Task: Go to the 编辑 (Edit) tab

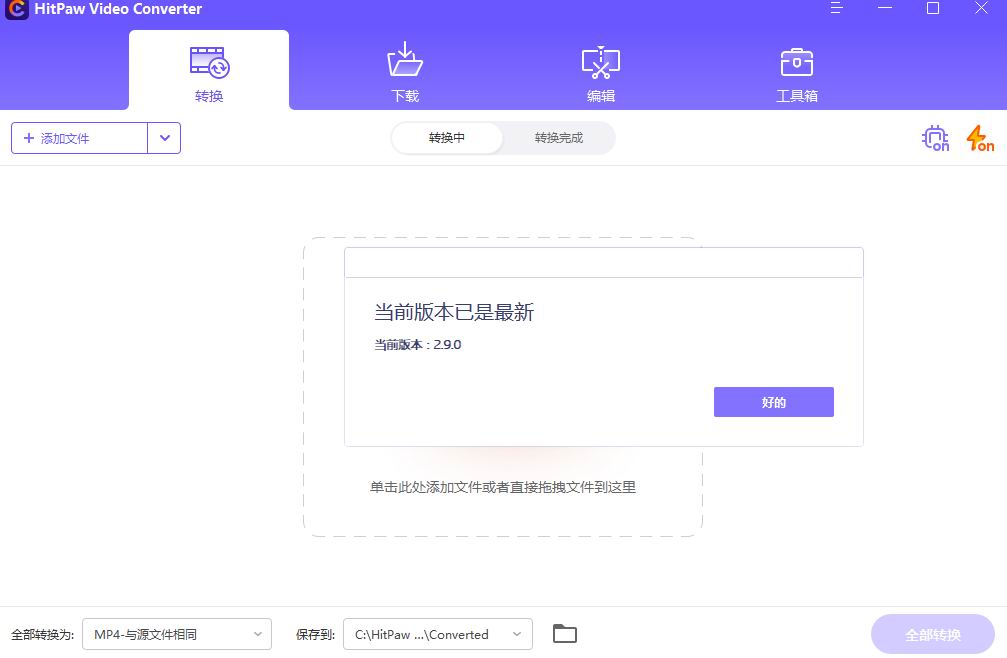Action: point(600,71)
